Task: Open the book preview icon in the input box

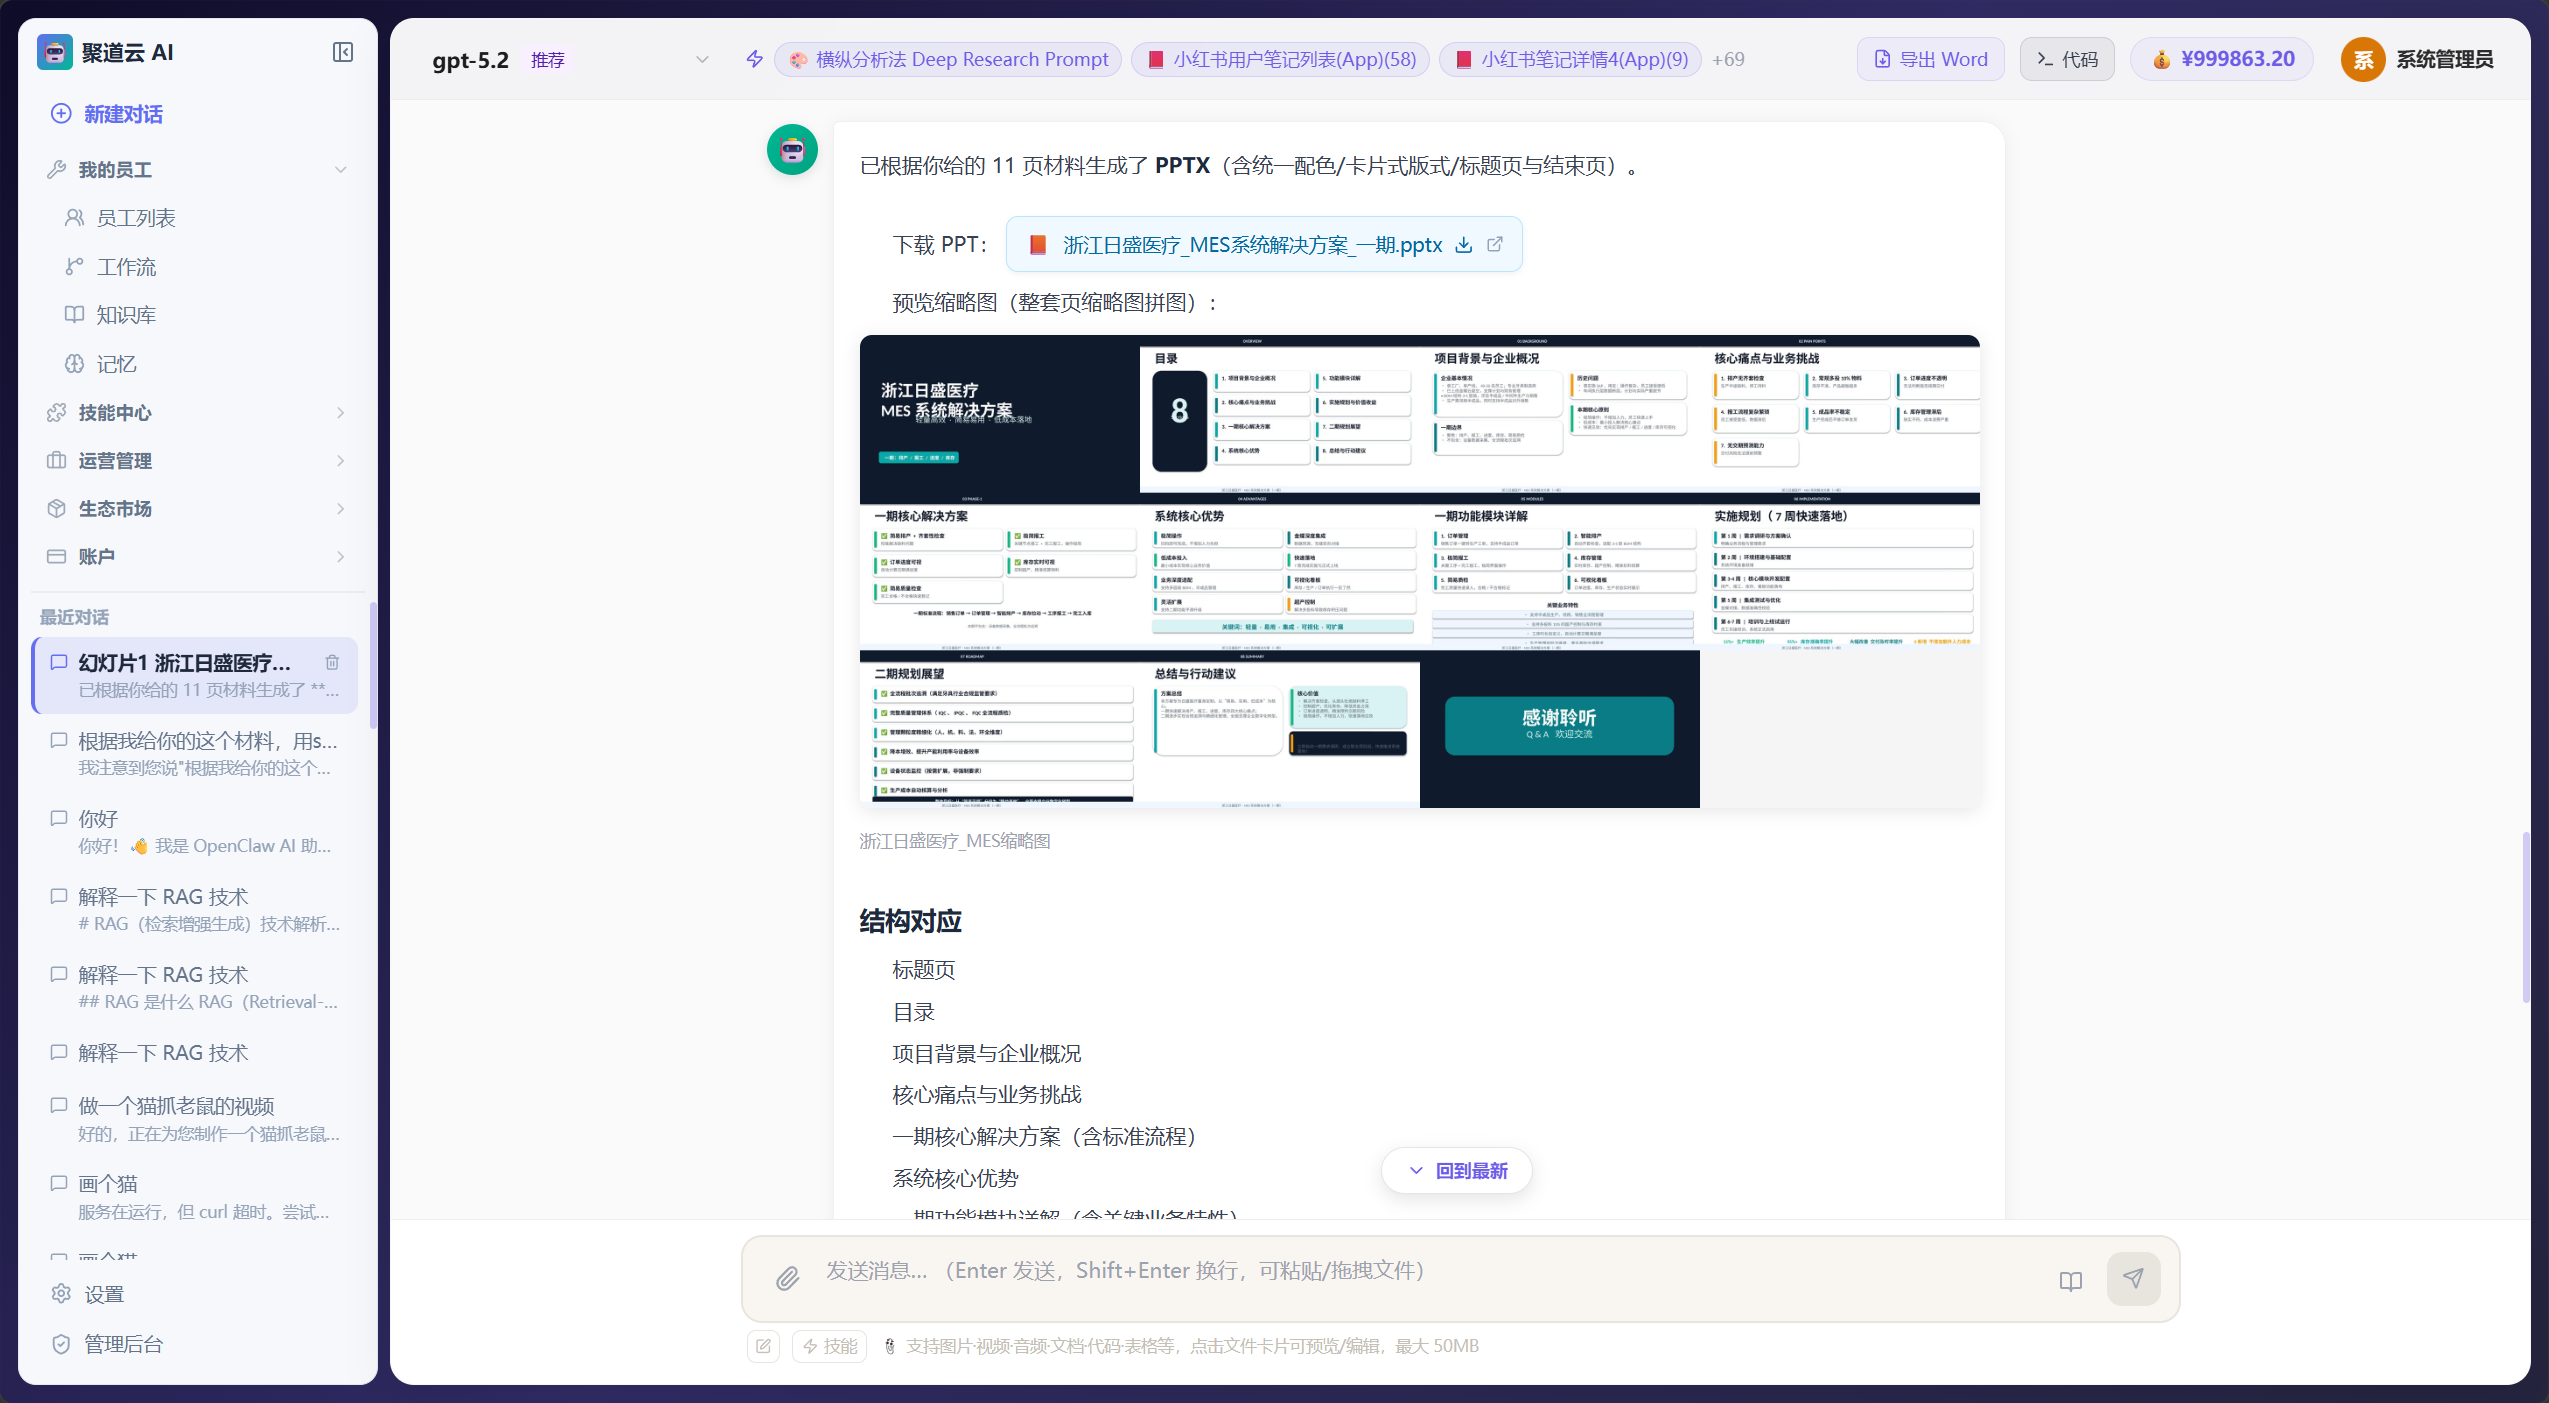Action: (2069, 1281)
